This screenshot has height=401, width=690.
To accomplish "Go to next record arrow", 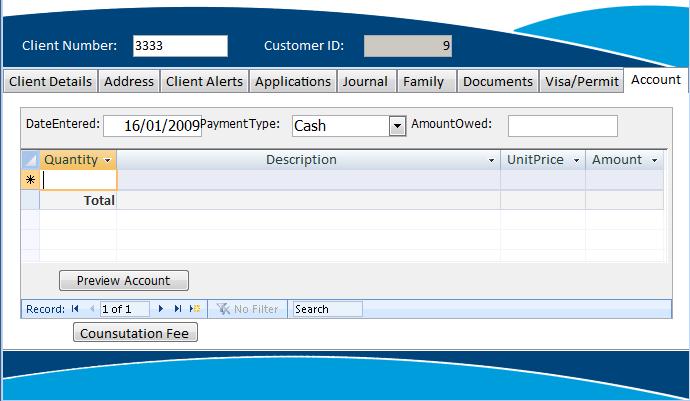I will coord(161,309).
